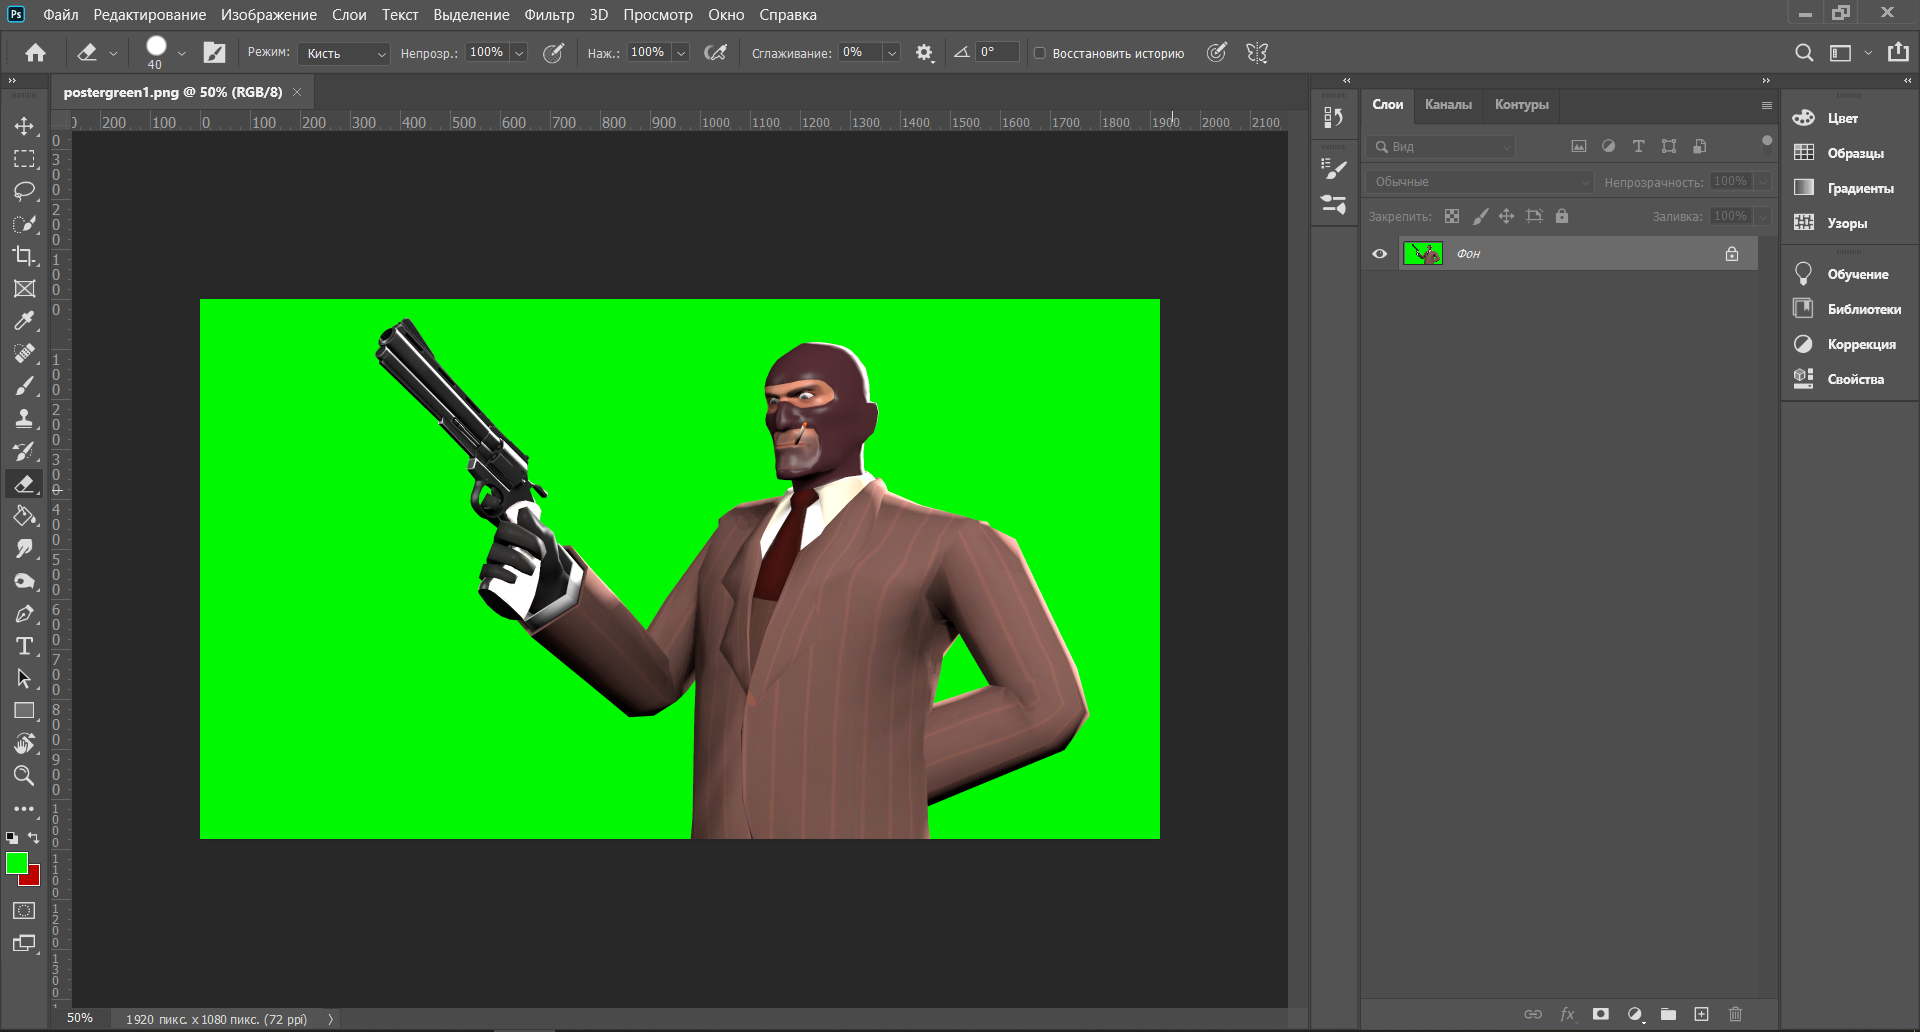Toggle Quick Mask mode

pos(24,911)
